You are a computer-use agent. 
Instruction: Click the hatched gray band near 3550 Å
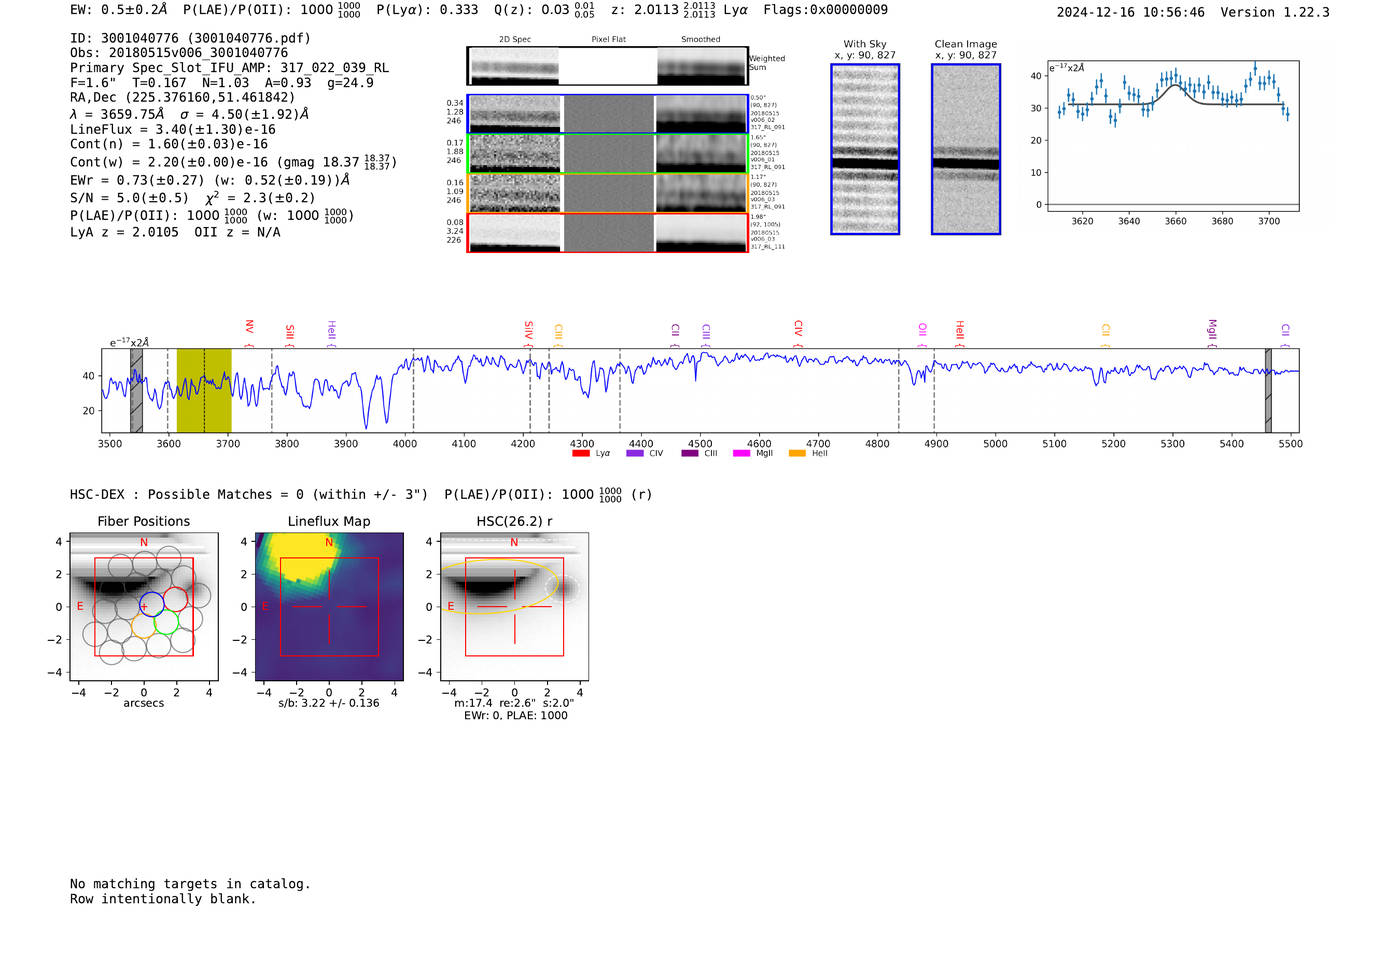[136, 390]
